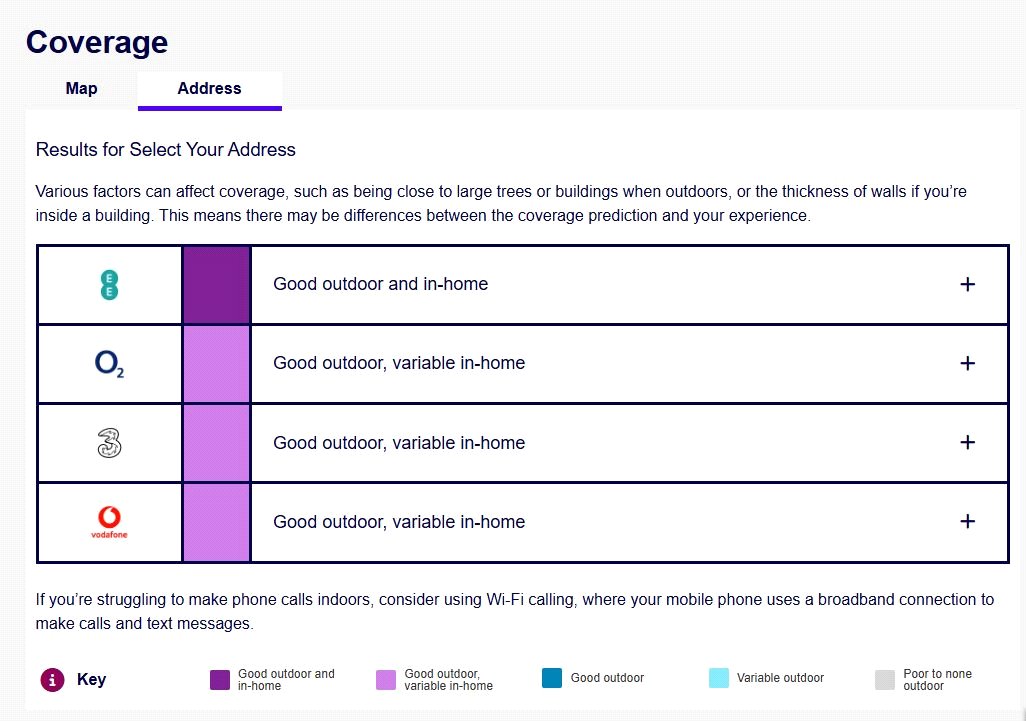Click the Key info icon
1026x721 pixels.
pos(52,680)
